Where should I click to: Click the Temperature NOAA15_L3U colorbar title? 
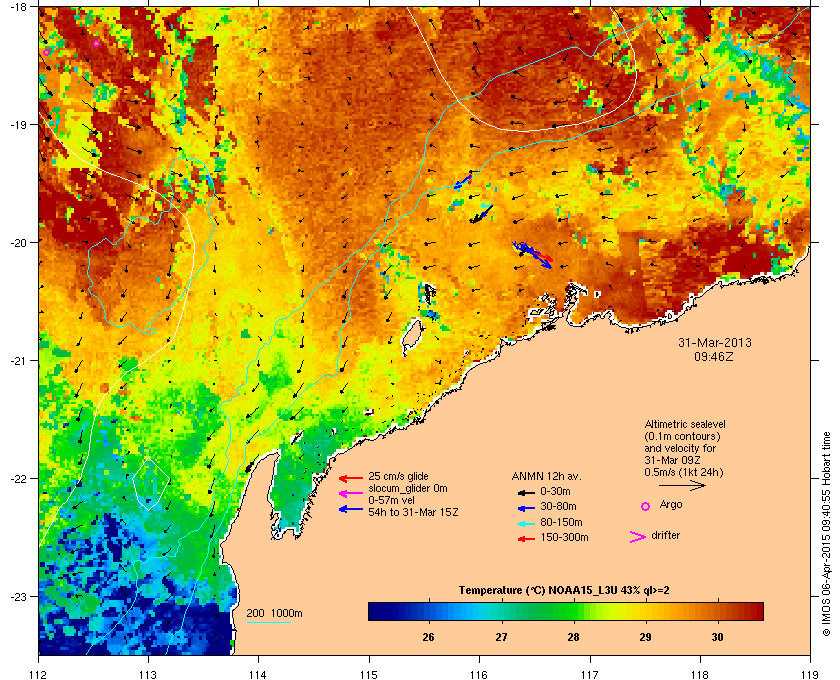tap(564, 591)
